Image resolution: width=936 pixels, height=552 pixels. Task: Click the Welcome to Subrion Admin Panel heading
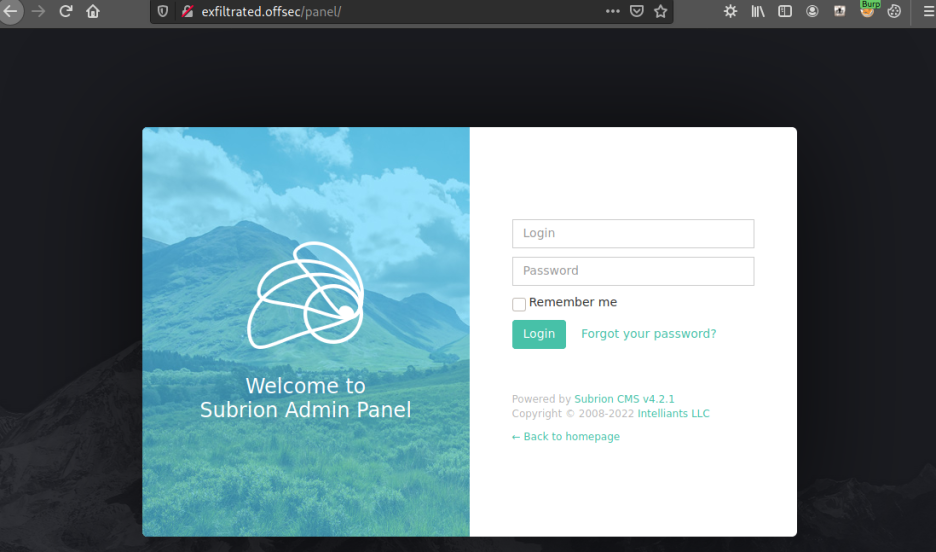(x=305, y=397)
